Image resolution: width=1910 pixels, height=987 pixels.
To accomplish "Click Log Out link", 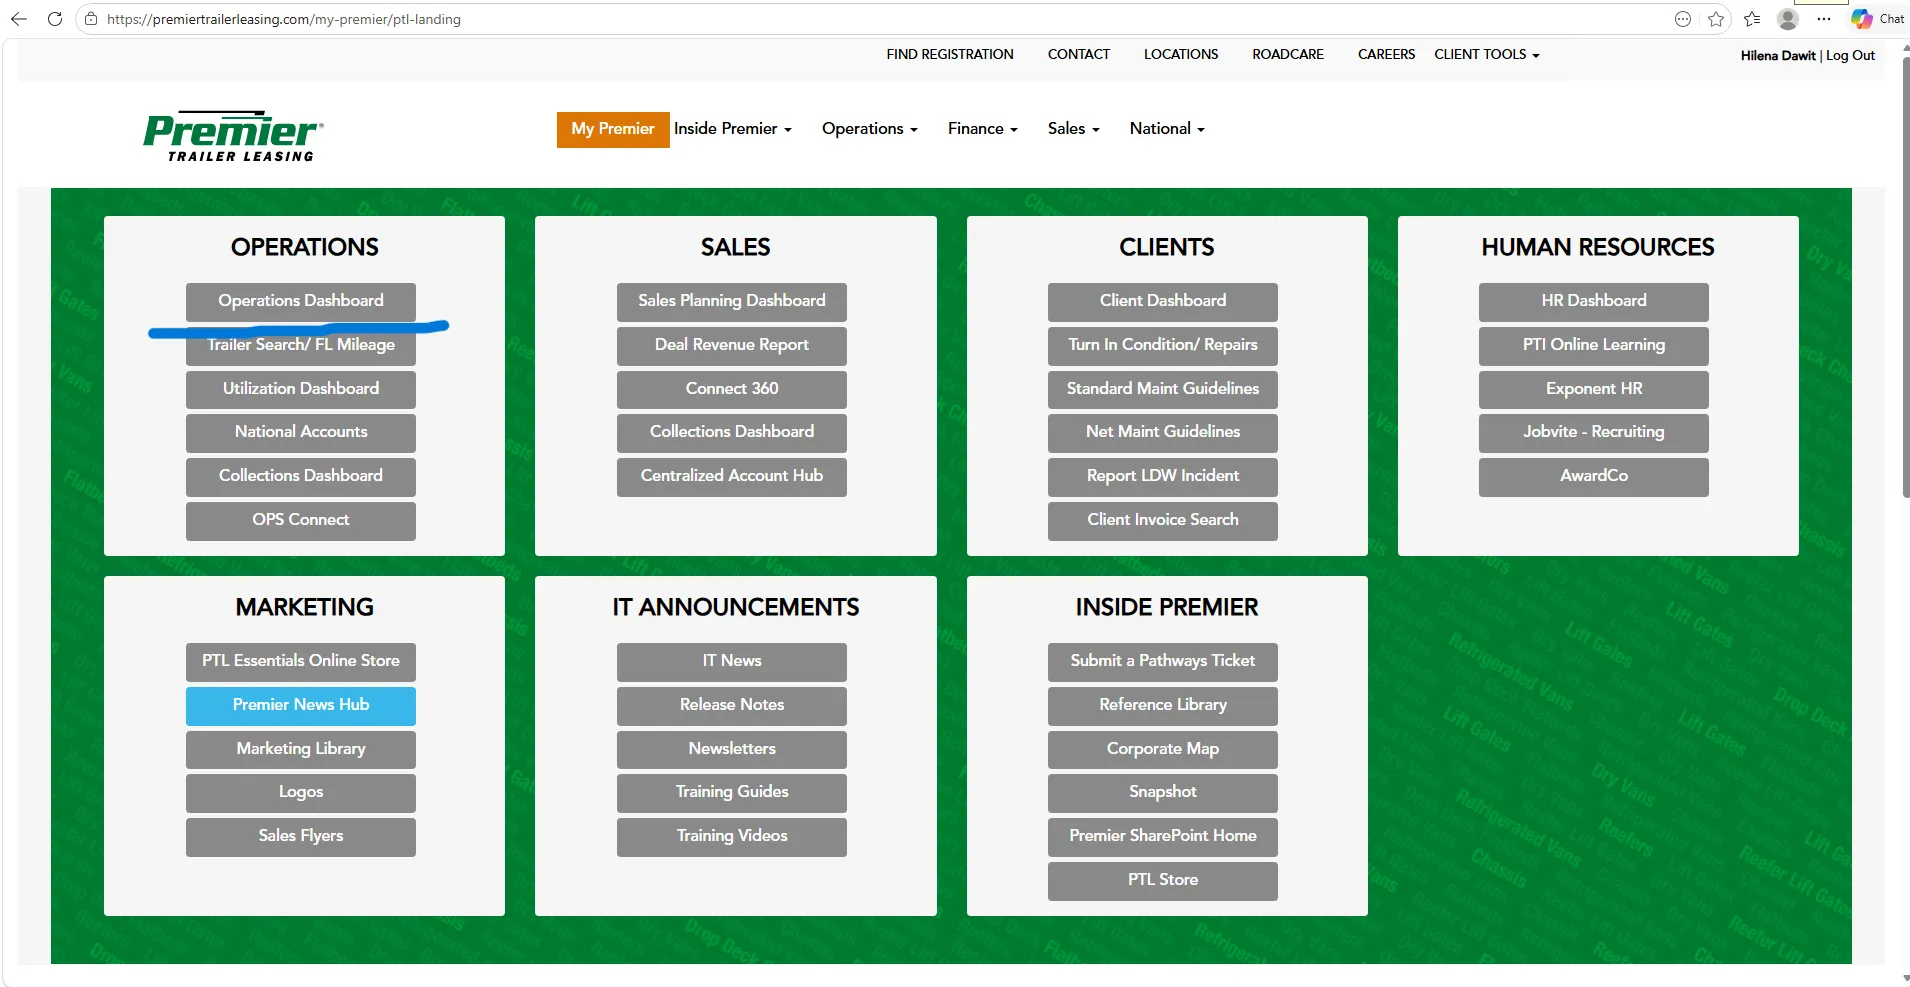I will (x=1850, y=55).
